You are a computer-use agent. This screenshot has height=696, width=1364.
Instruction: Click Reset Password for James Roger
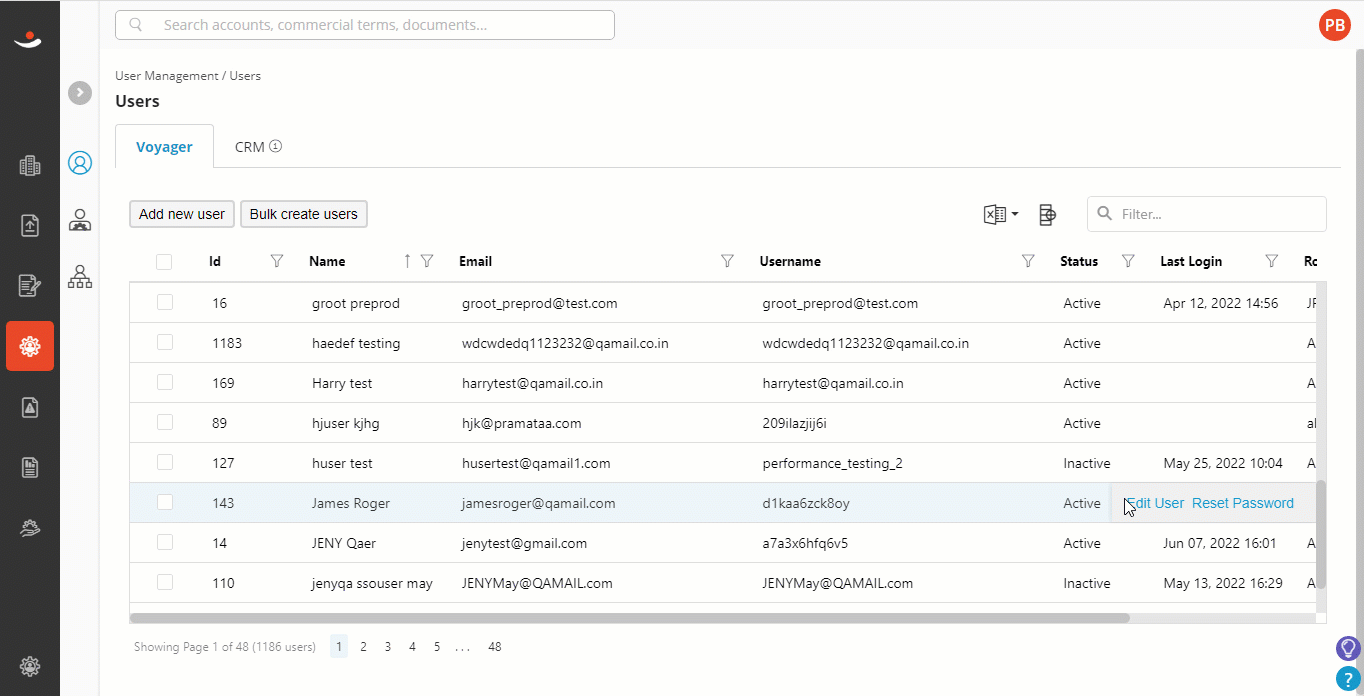coord(1243,503)
